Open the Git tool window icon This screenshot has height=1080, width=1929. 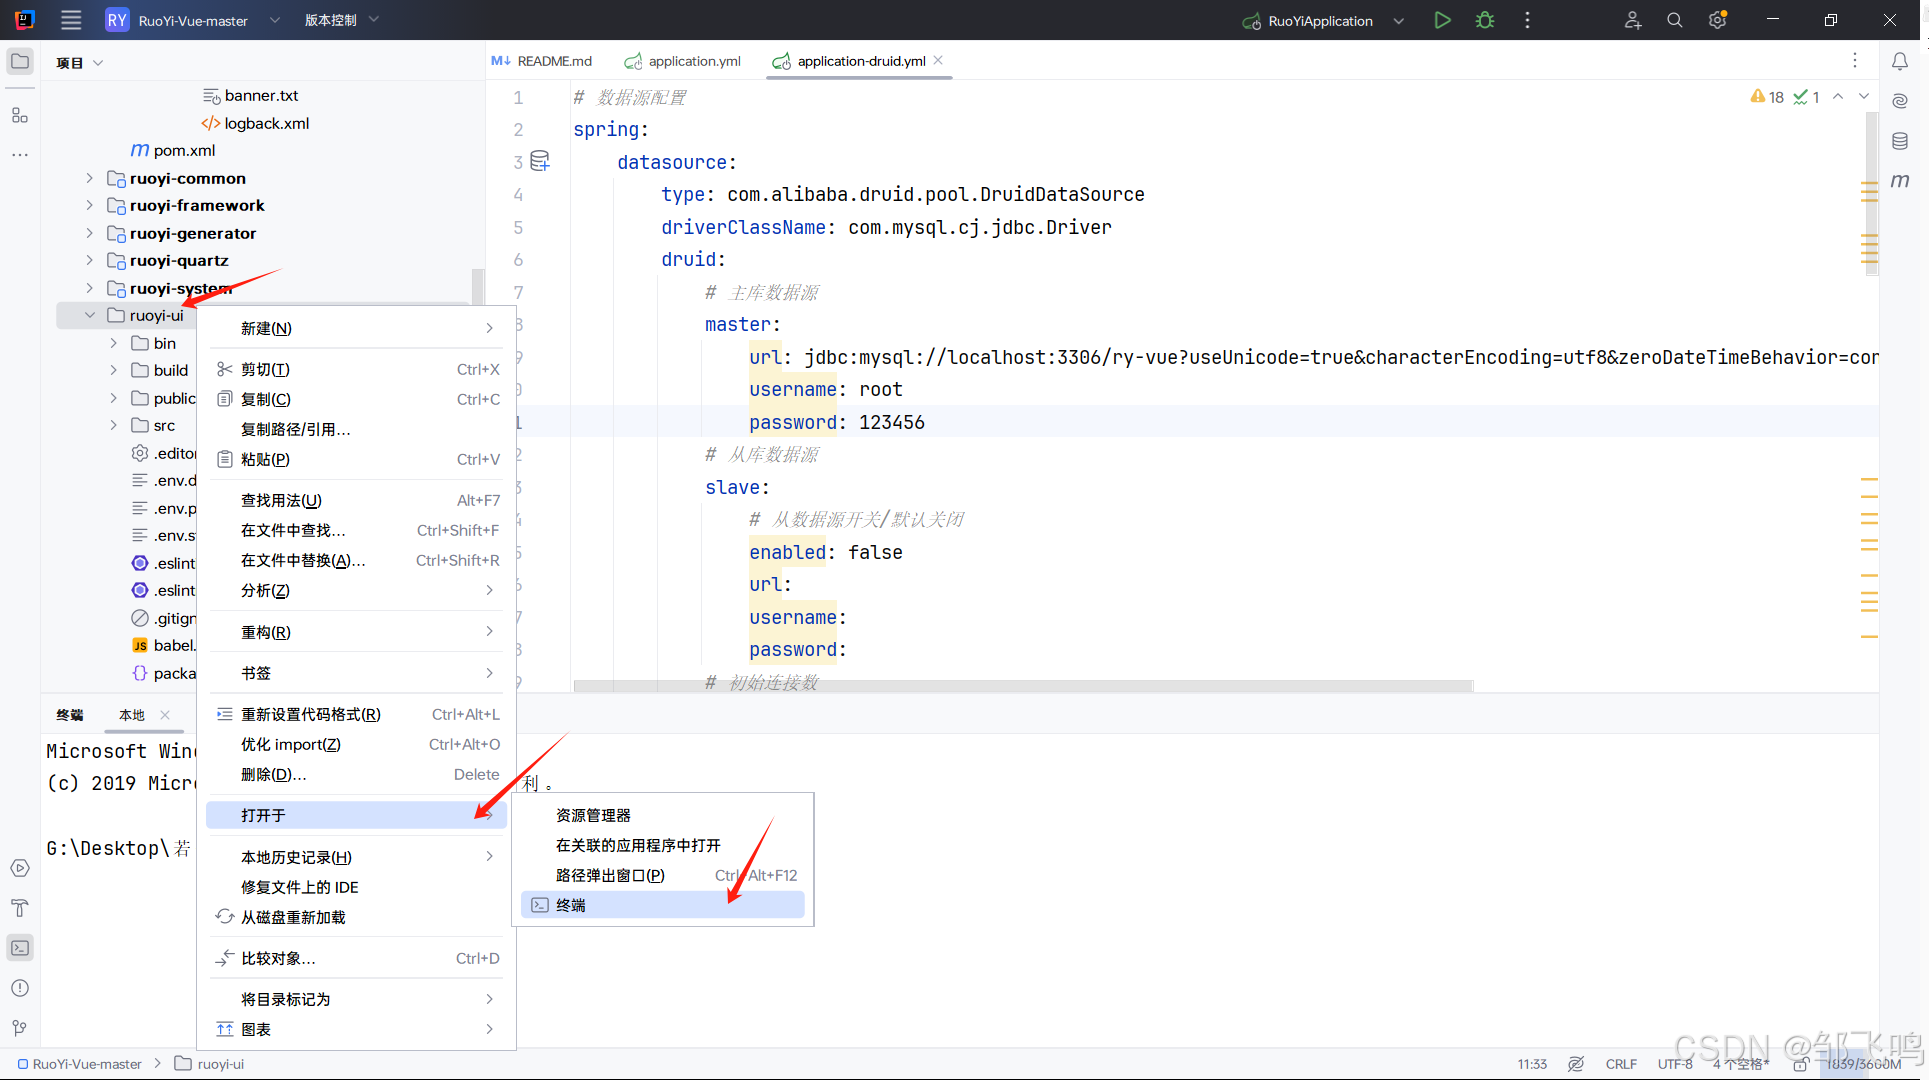[x=20, y=1028]
